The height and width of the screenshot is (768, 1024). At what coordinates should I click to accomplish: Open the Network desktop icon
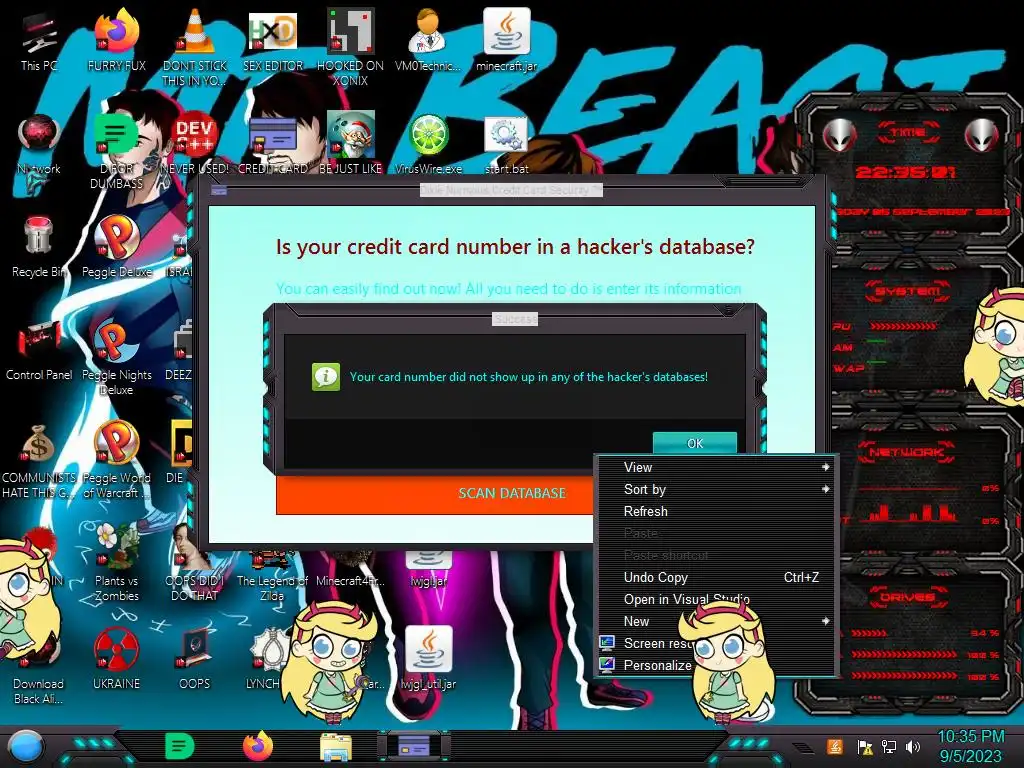39,144
